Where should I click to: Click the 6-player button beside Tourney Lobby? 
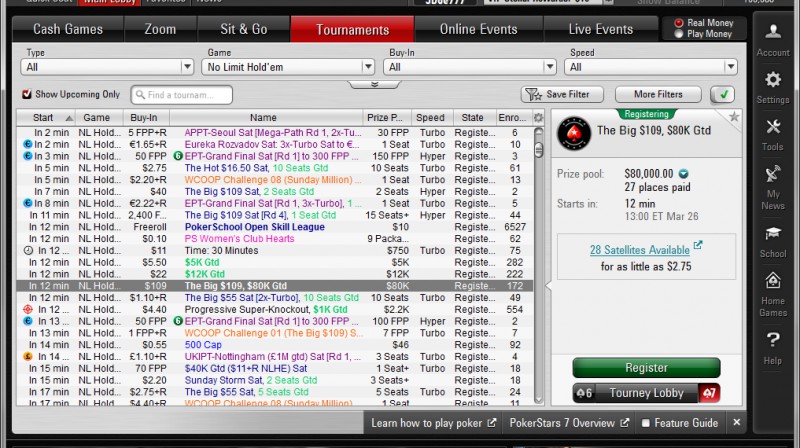click(584, 393)
